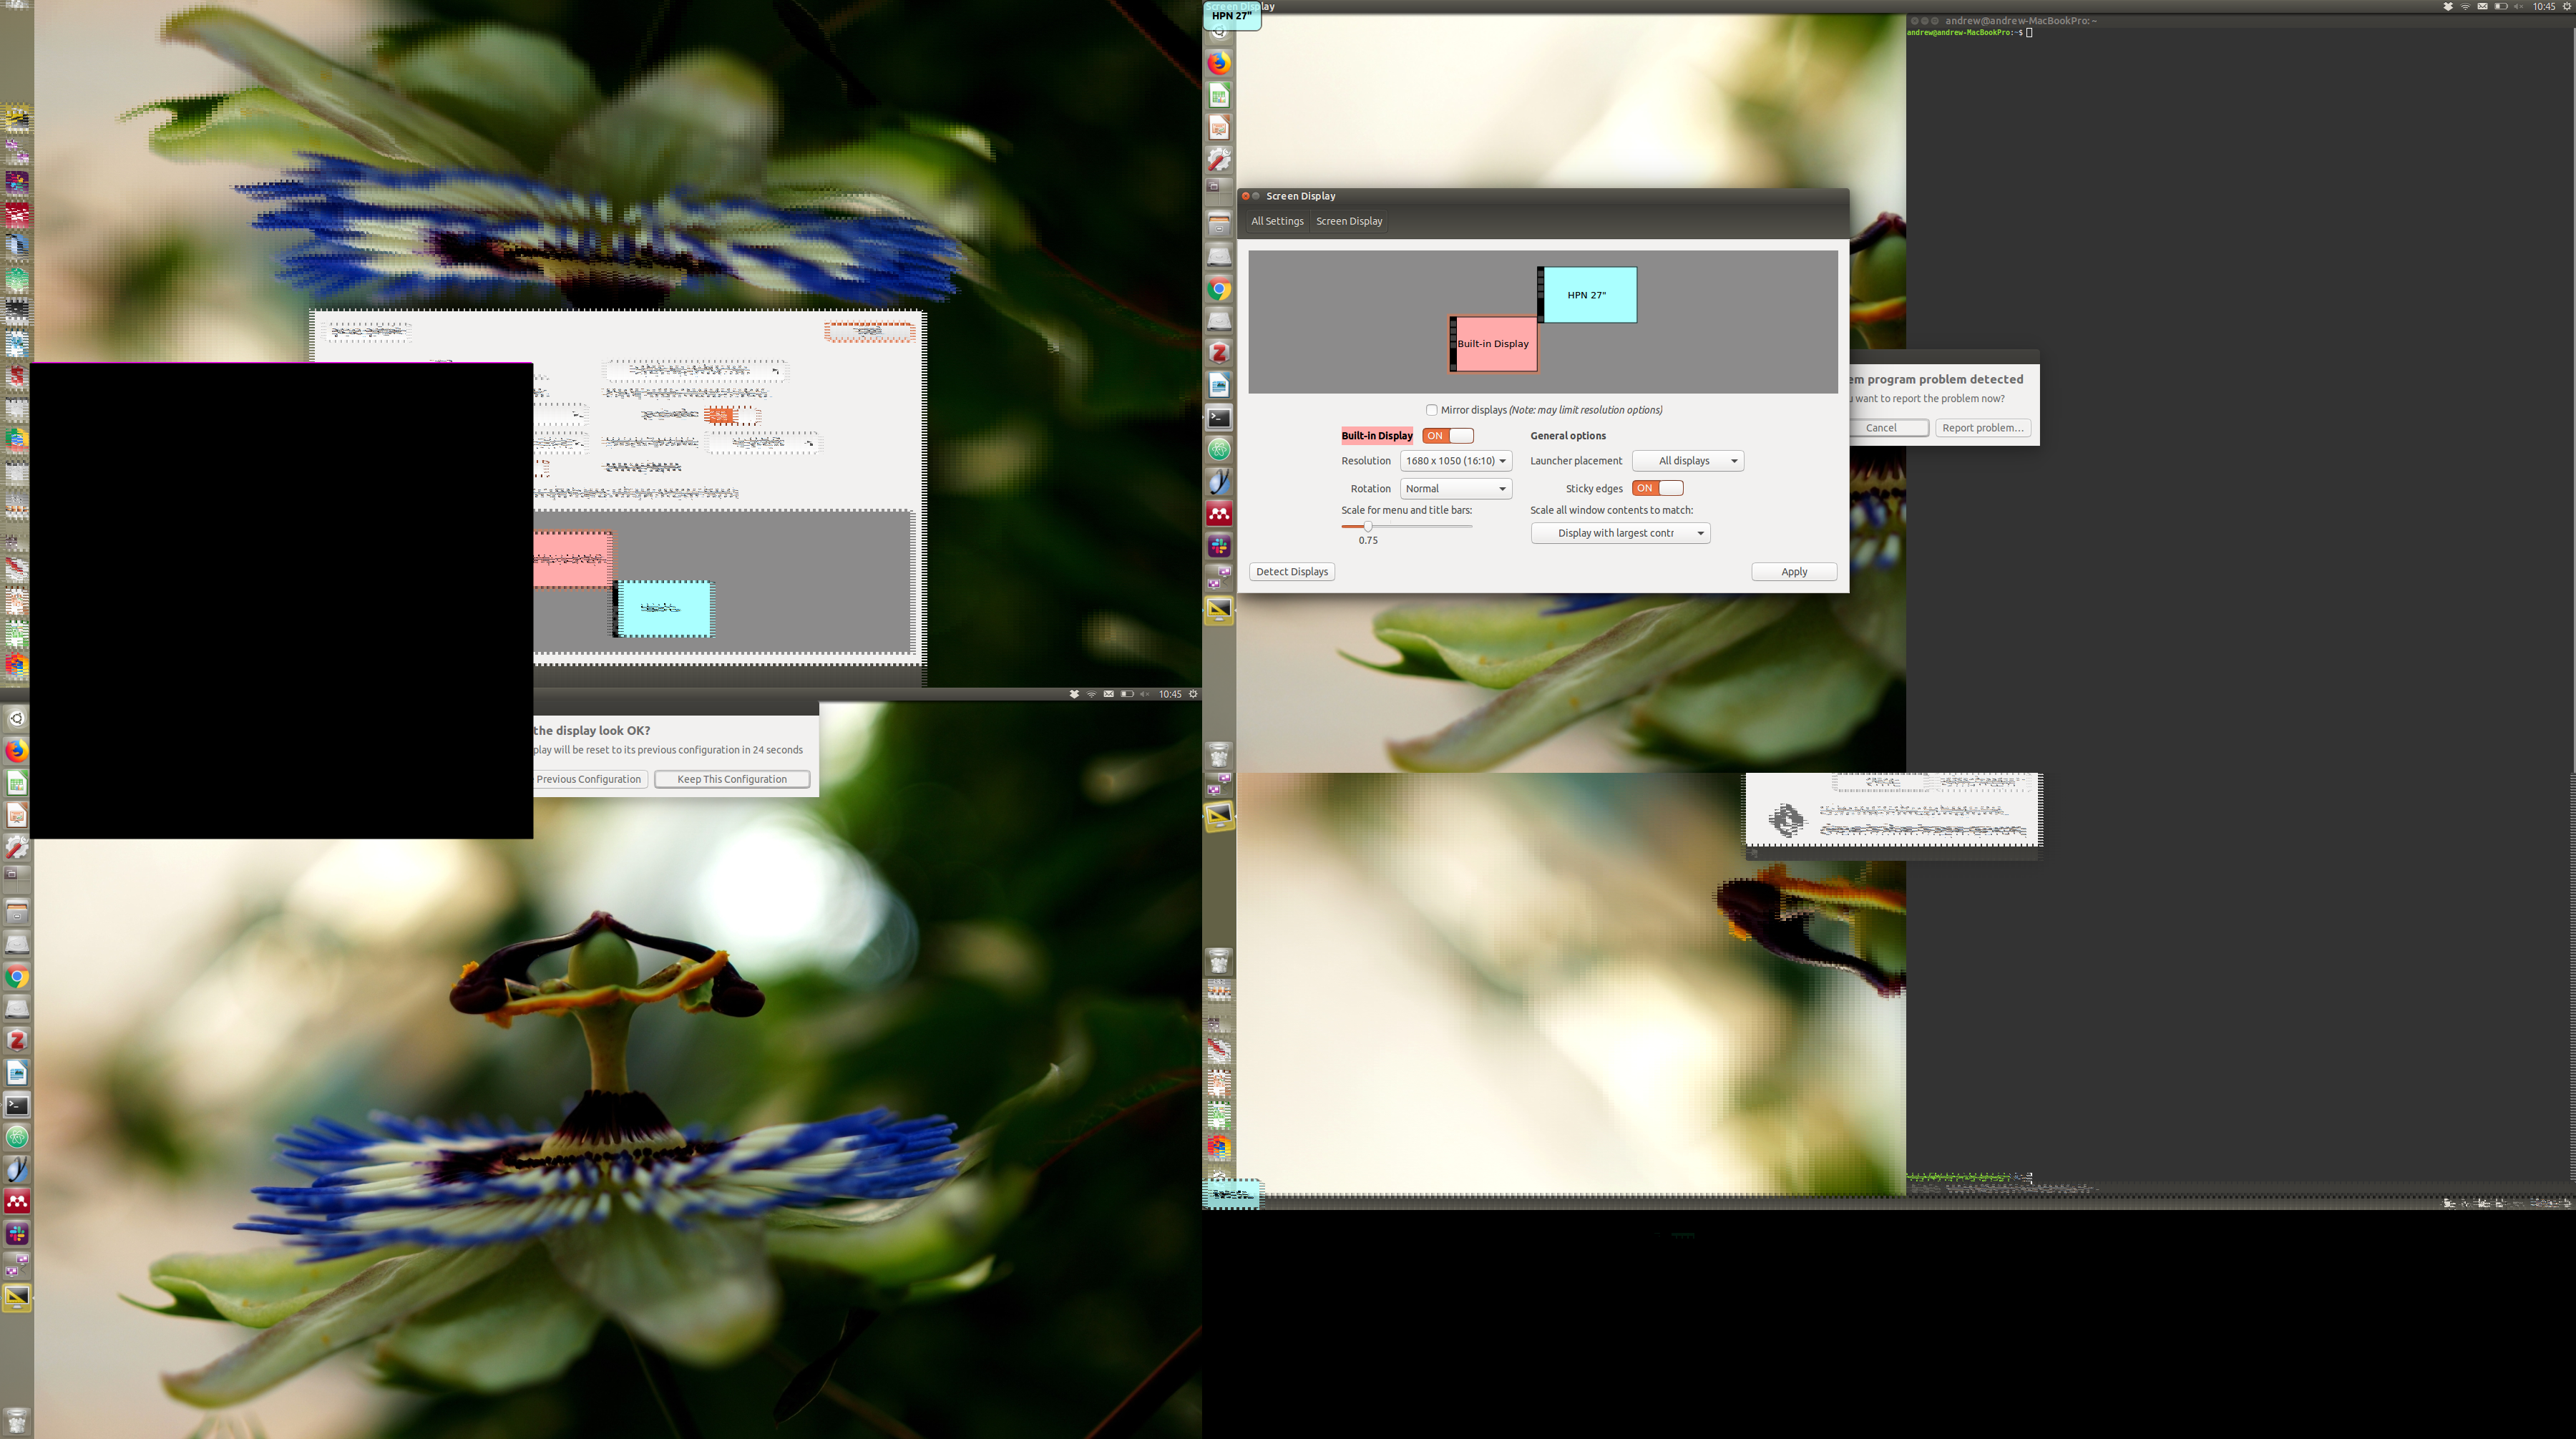
Task: Click Keep This Configuration button
Action: point(731,779)
